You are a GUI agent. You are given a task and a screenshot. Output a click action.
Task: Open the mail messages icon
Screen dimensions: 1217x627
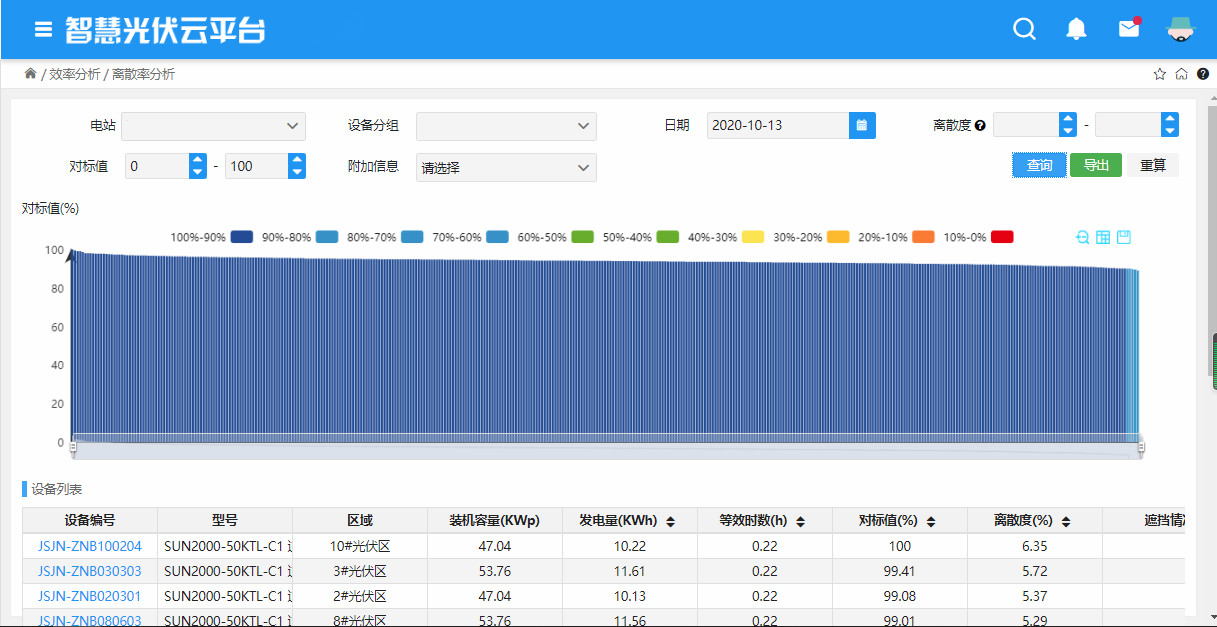tap(1128, 29)
